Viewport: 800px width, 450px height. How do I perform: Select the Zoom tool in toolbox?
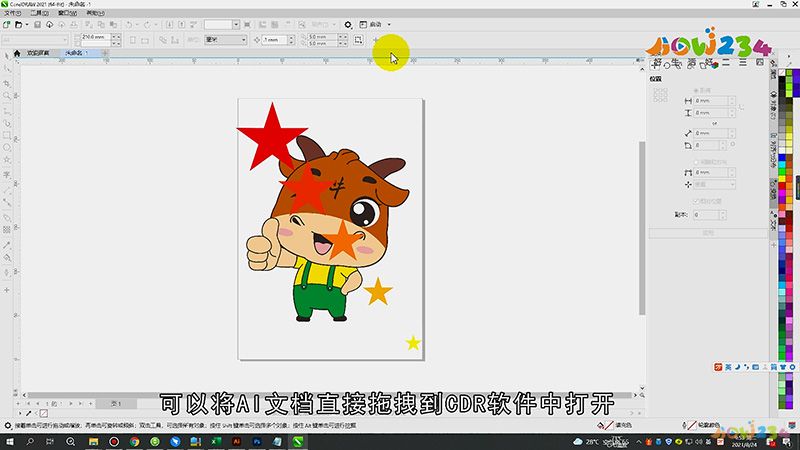7,95
